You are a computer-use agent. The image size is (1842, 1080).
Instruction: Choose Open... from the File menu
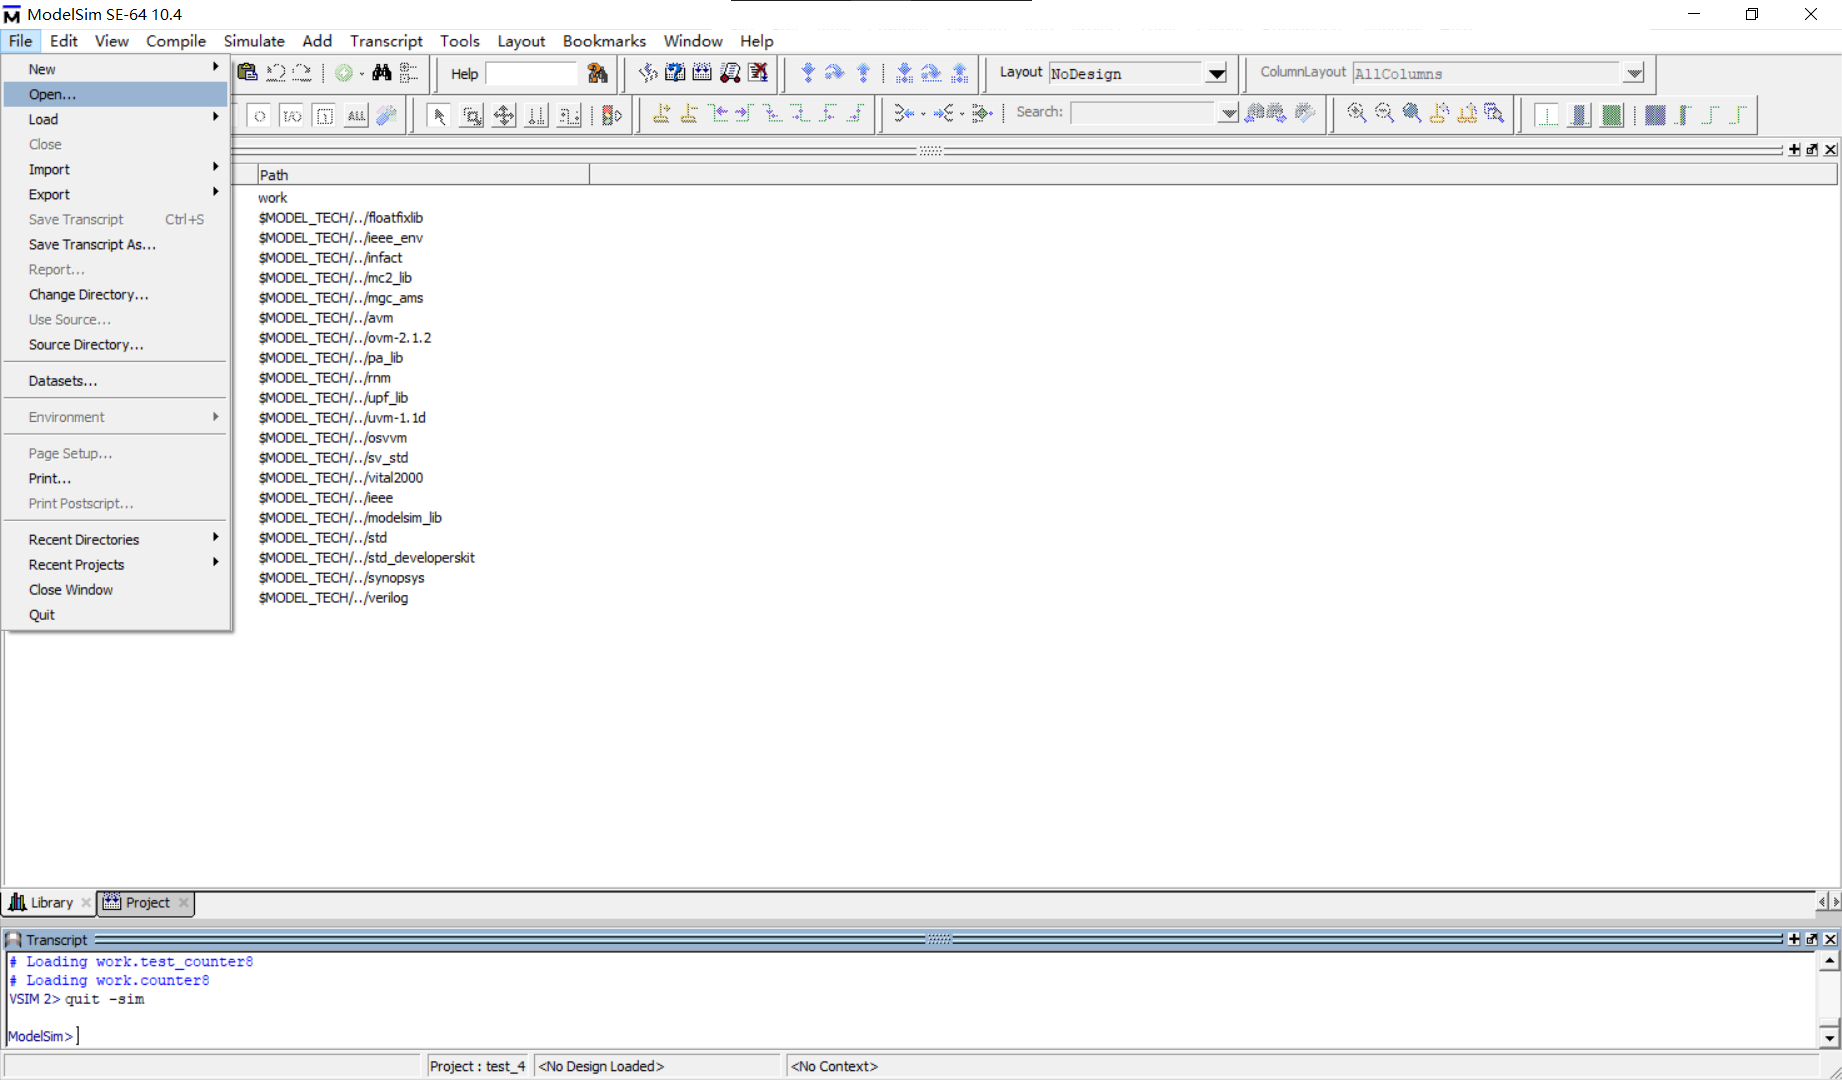tap(116, 94)
